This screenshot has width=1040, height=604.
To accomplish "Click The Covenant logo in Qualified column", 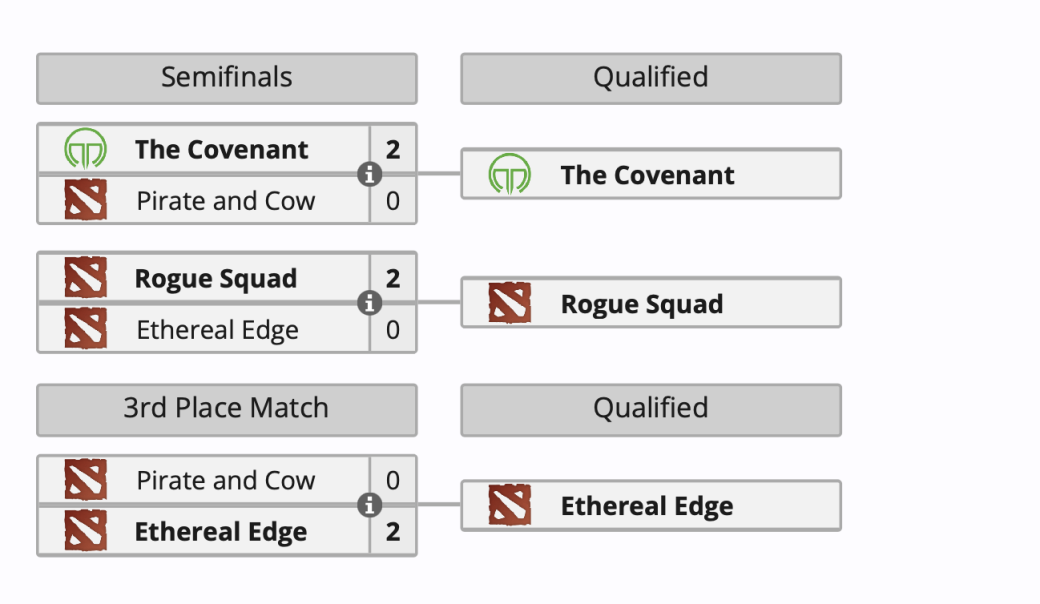I will [x=509, y=174].
